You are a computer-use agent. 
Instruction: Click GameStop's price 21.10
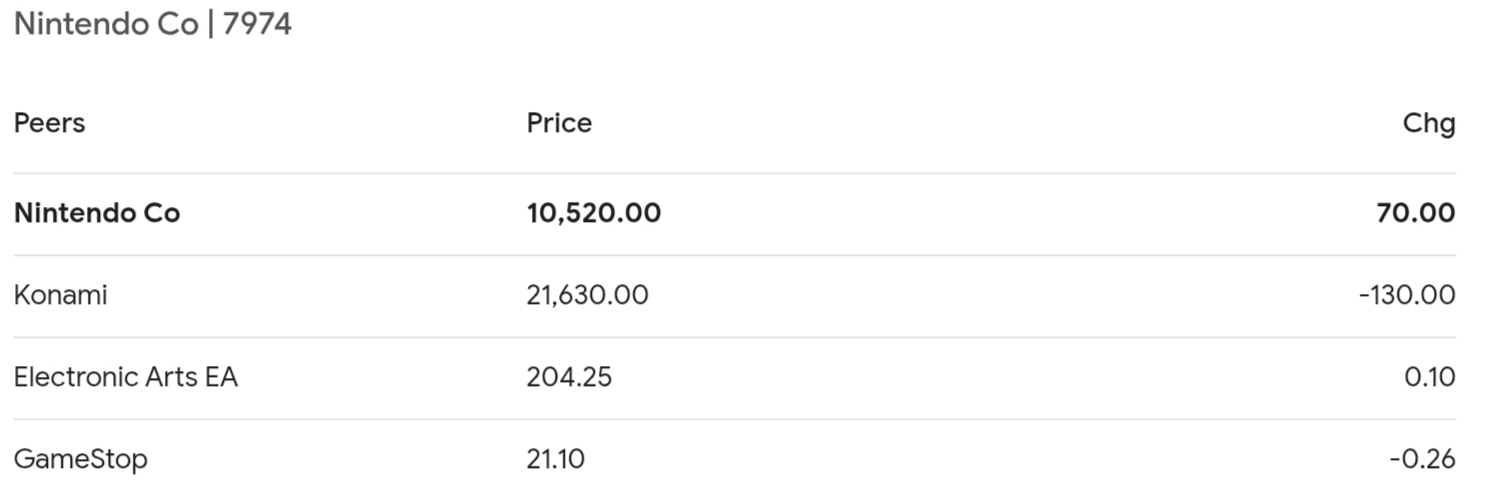pos(555,459)
